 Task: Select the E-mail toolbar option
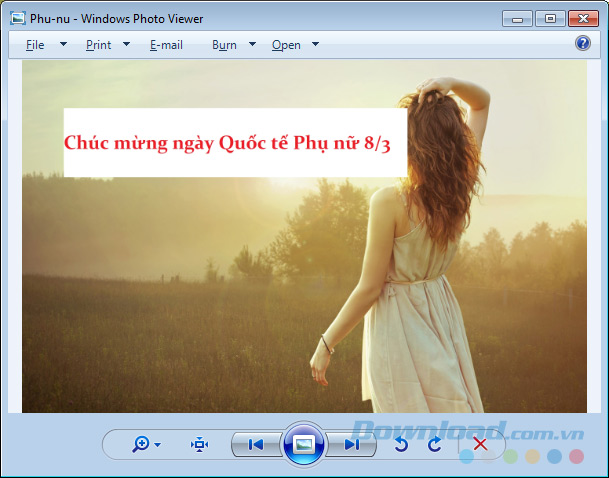166,45
